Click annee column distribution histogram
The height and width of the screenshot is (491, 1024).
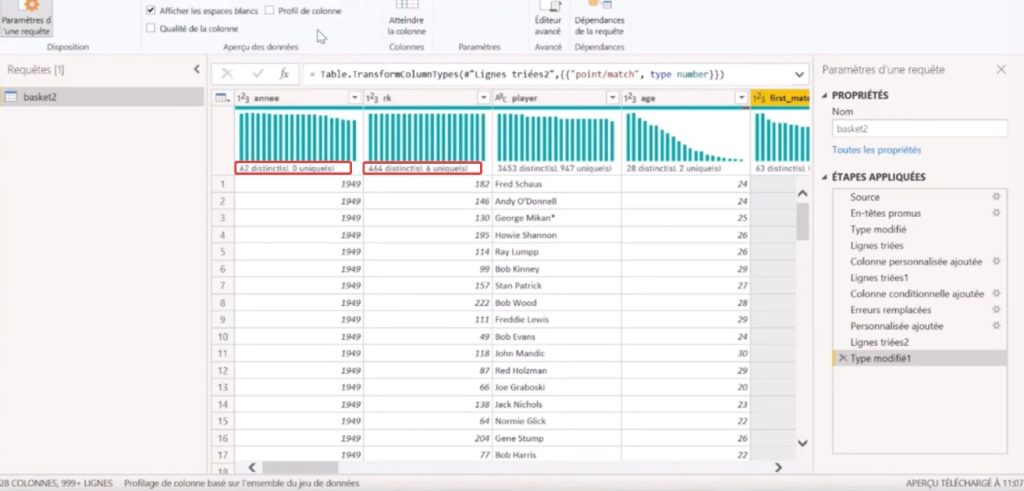click(x=298, y=136)
